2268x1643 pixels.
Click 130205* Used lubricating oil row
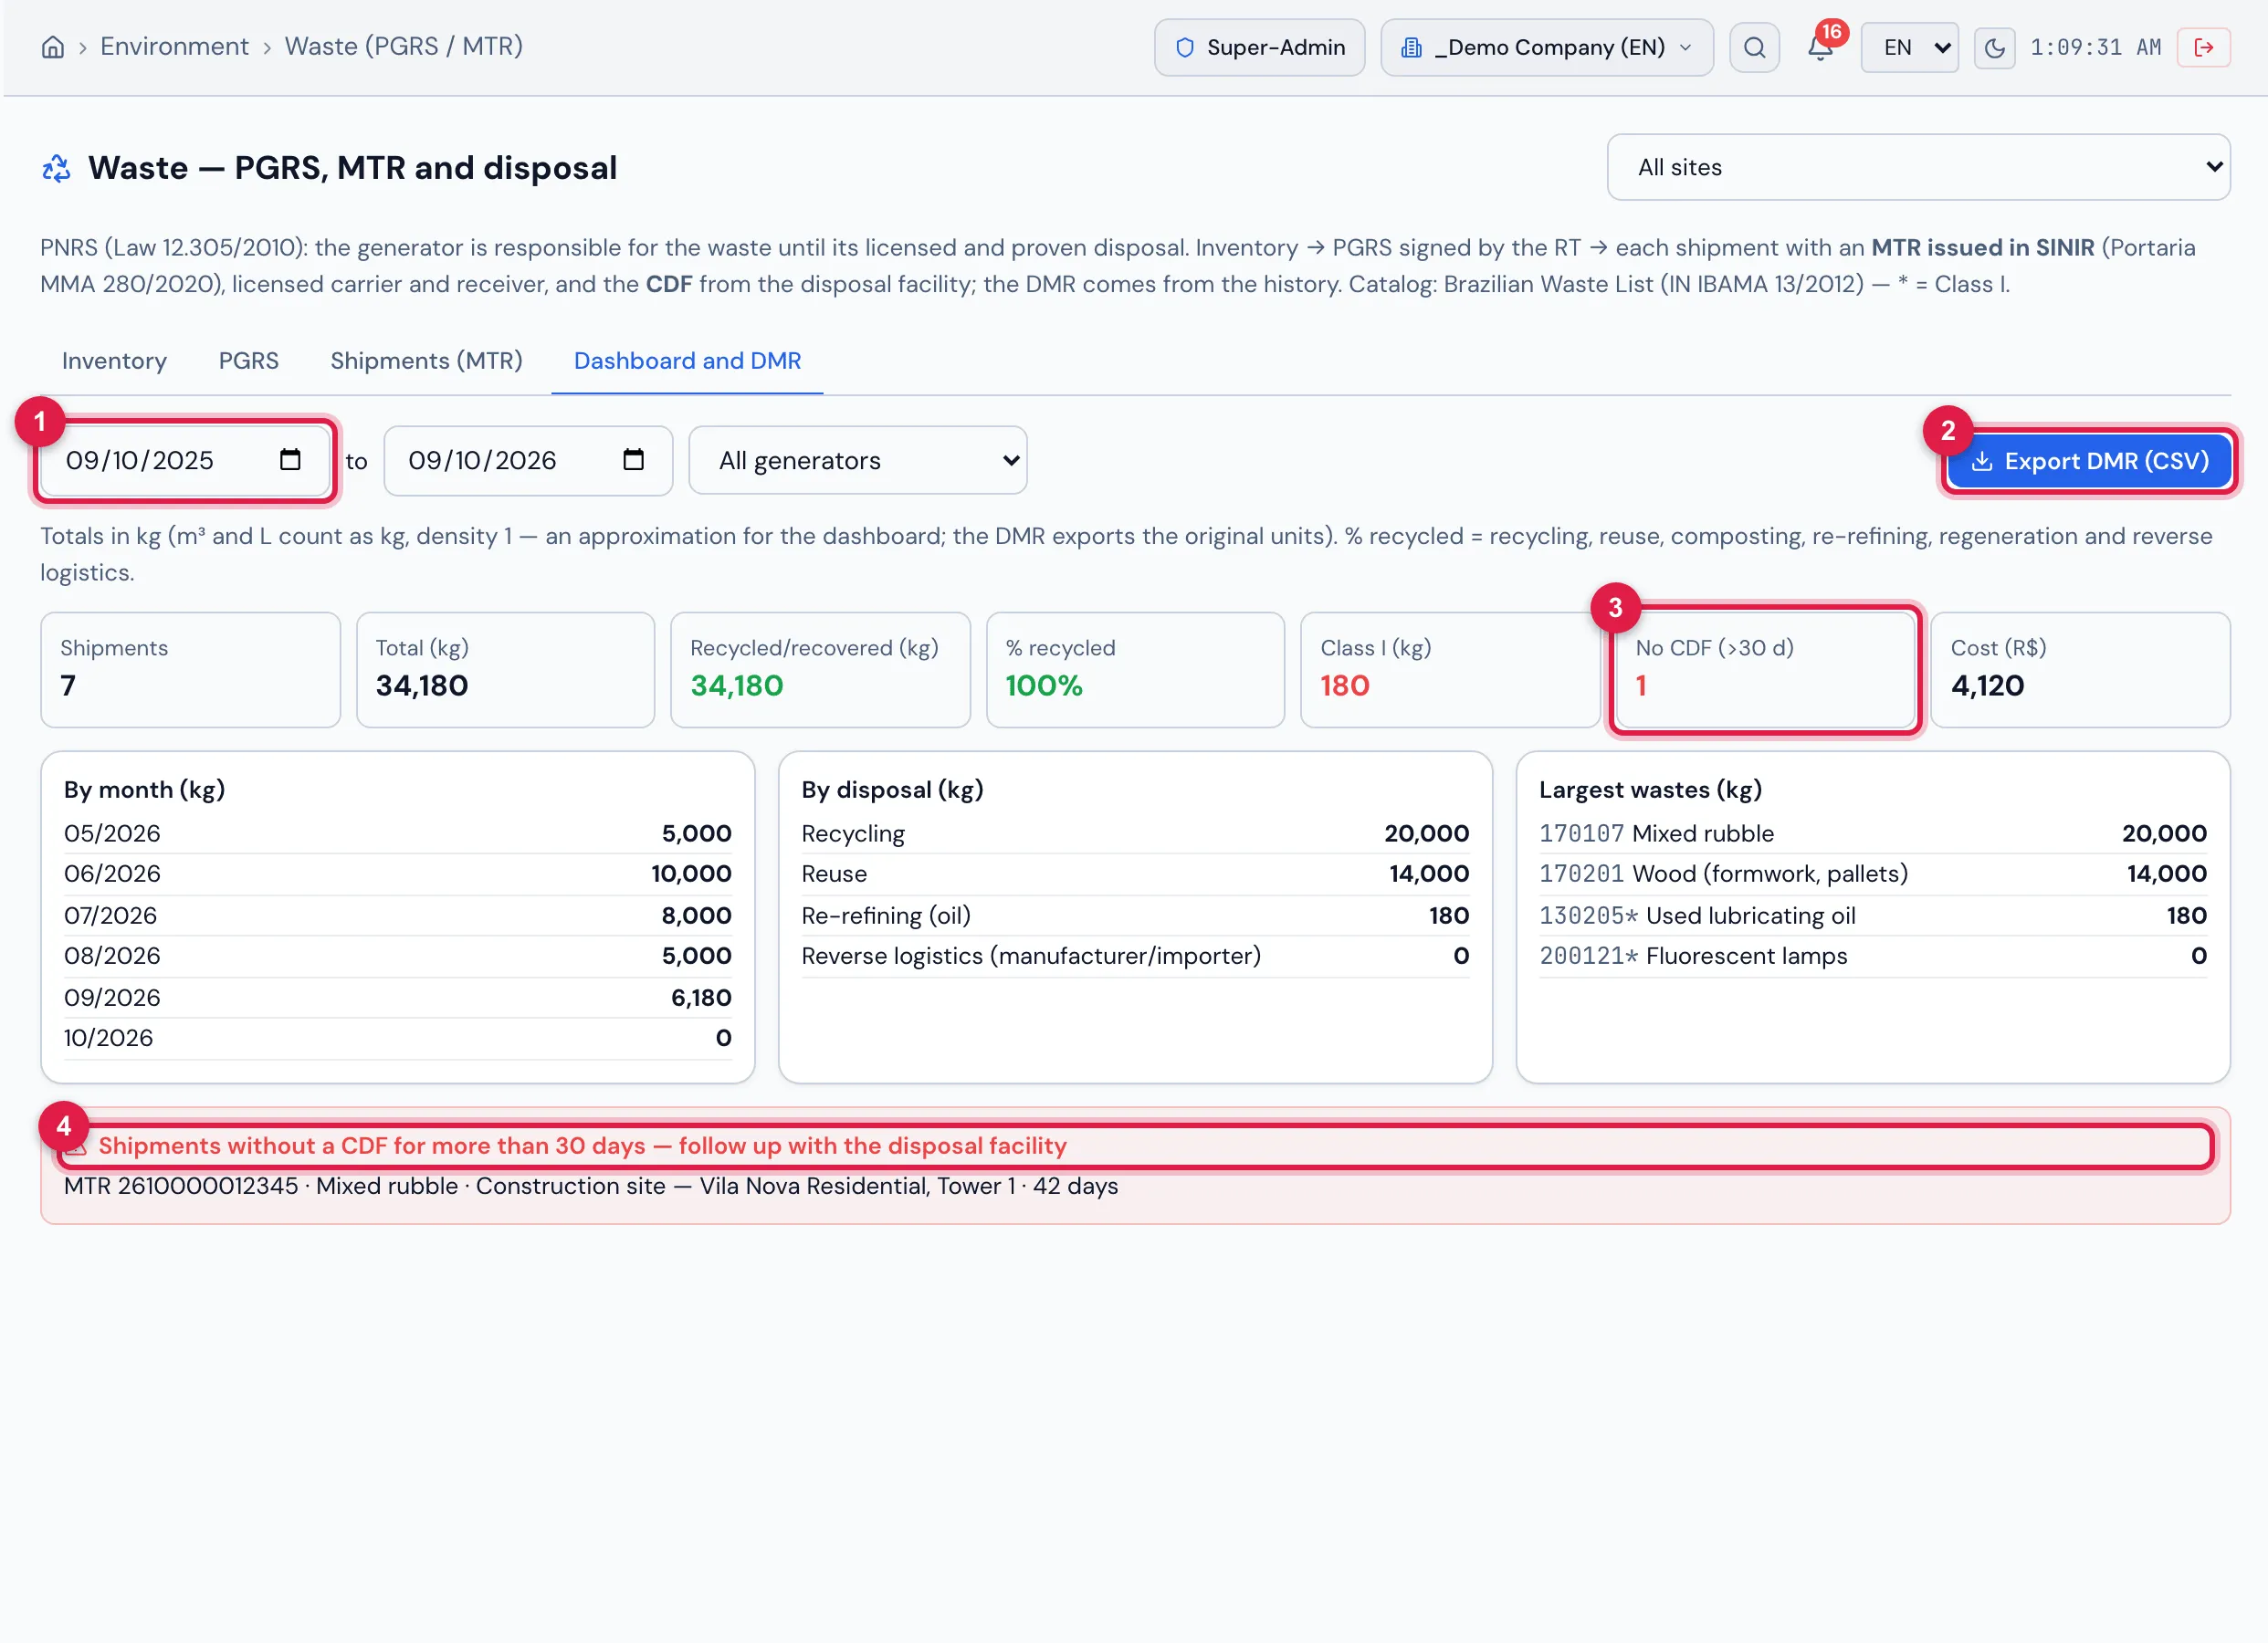(1873, 916)
